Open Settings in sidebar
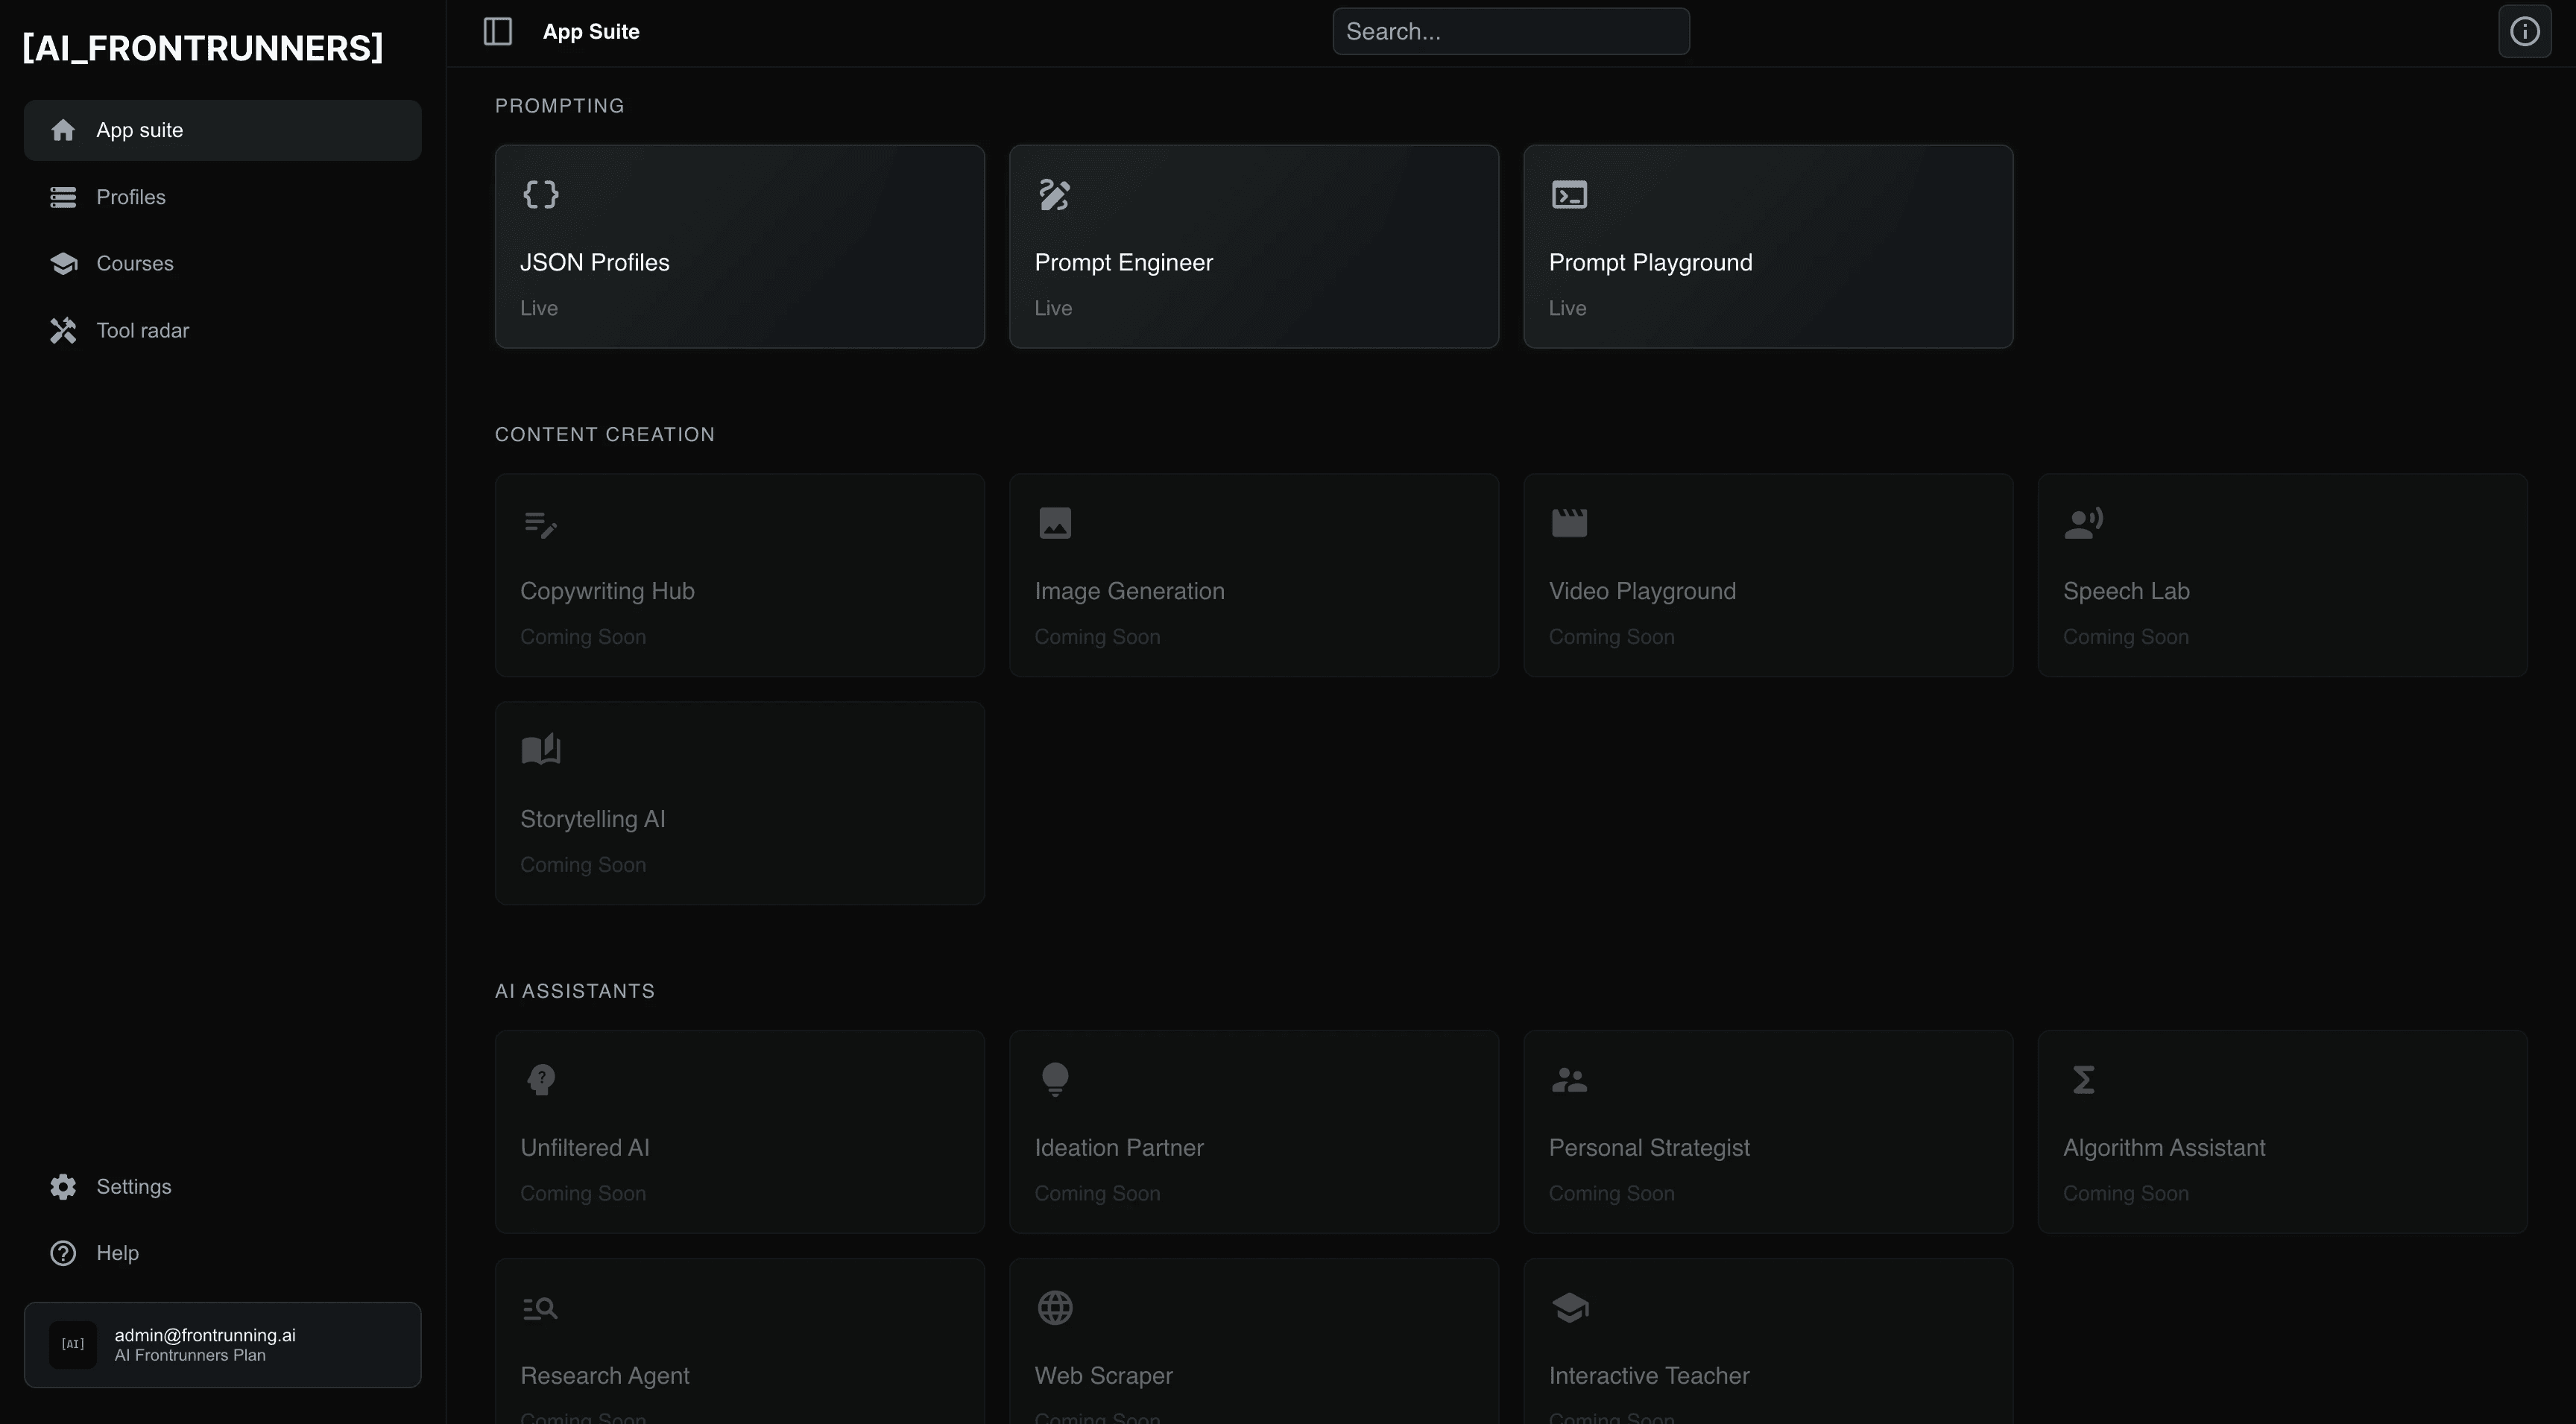Screen dimensions: 2576x1424 click(x=222, y=1186)
